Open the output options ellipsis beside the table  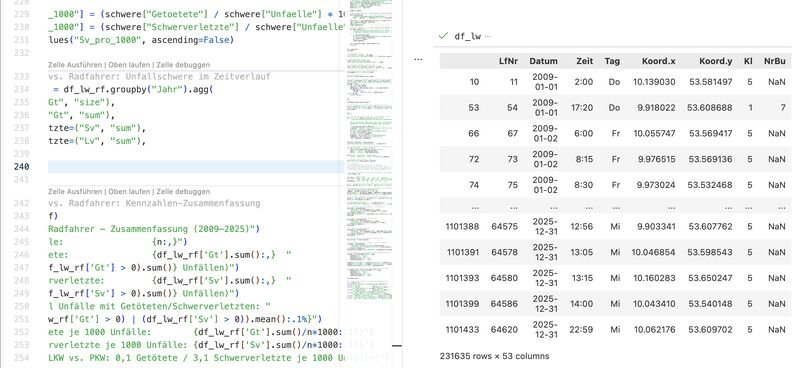point(418,59)
